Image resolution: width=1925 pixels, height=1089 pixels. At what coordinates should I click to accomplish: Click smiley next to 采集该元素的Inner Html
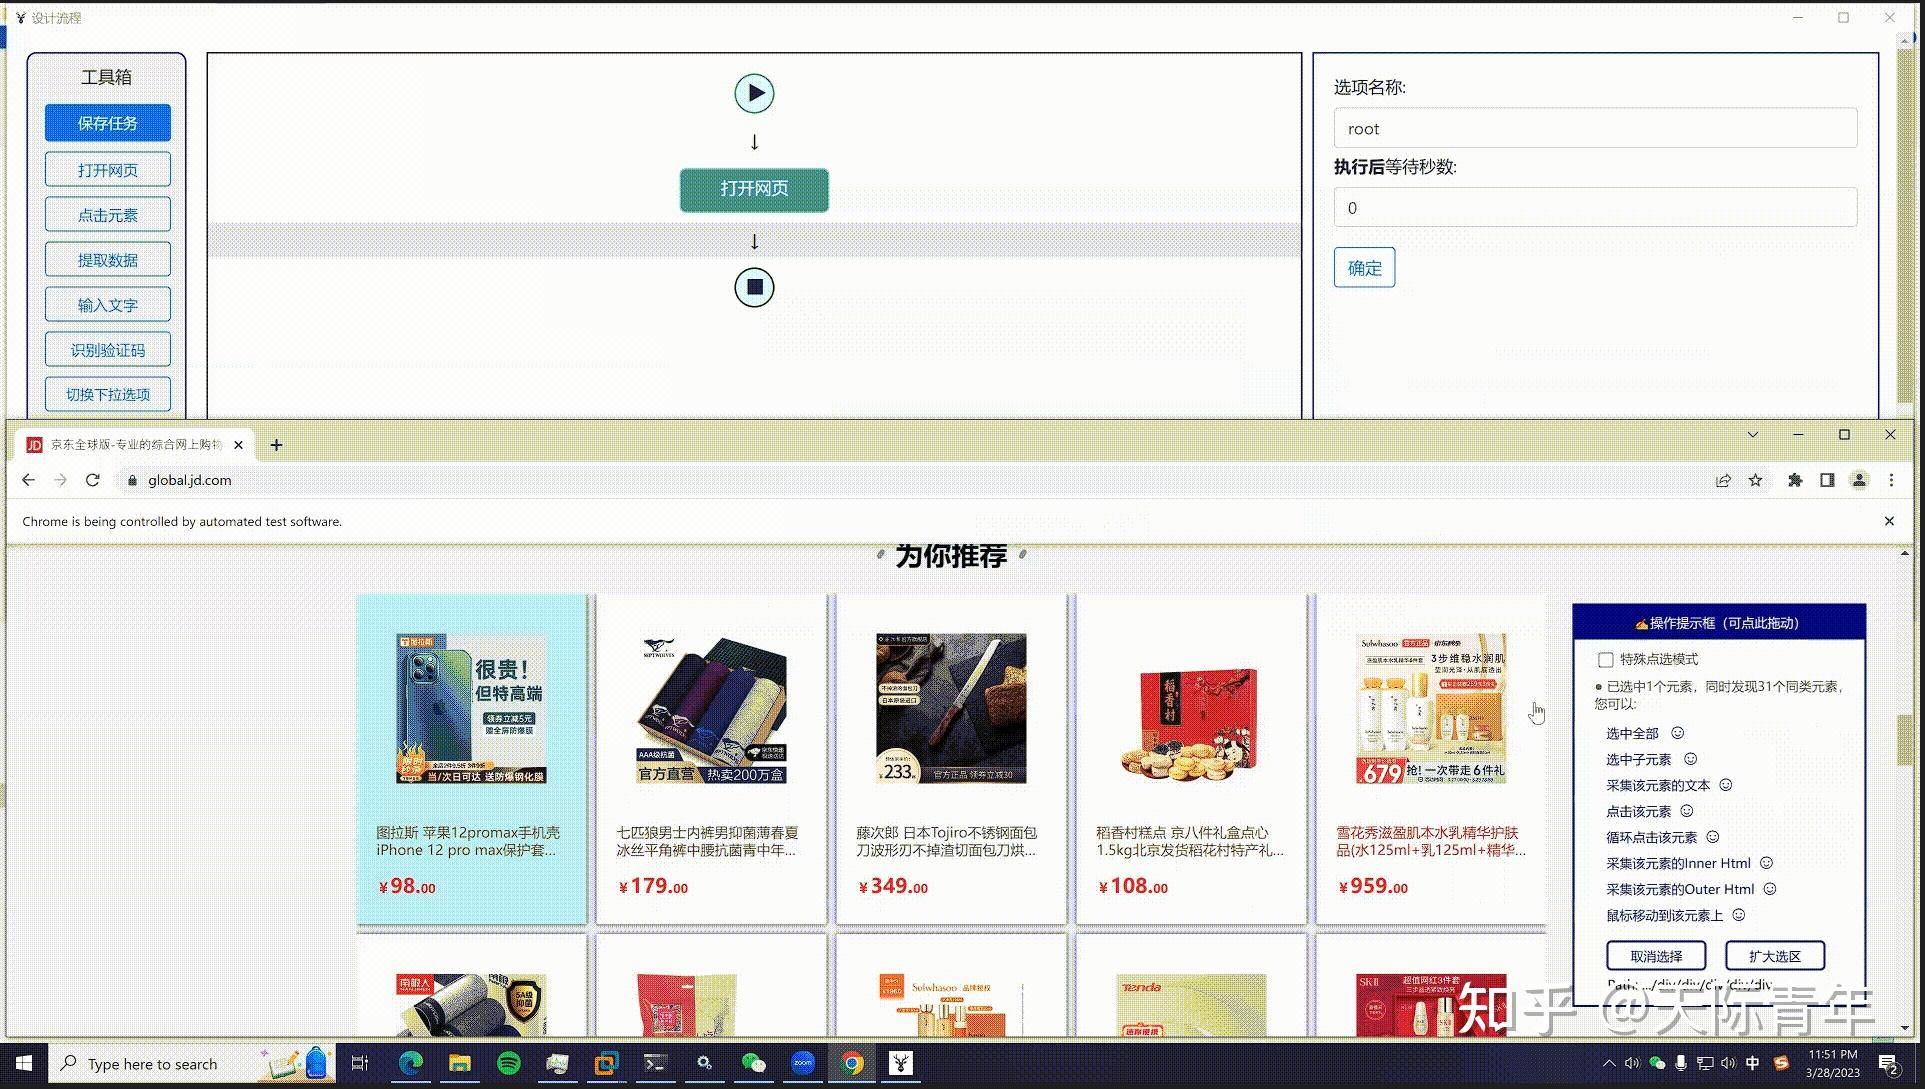[1766, 863]
